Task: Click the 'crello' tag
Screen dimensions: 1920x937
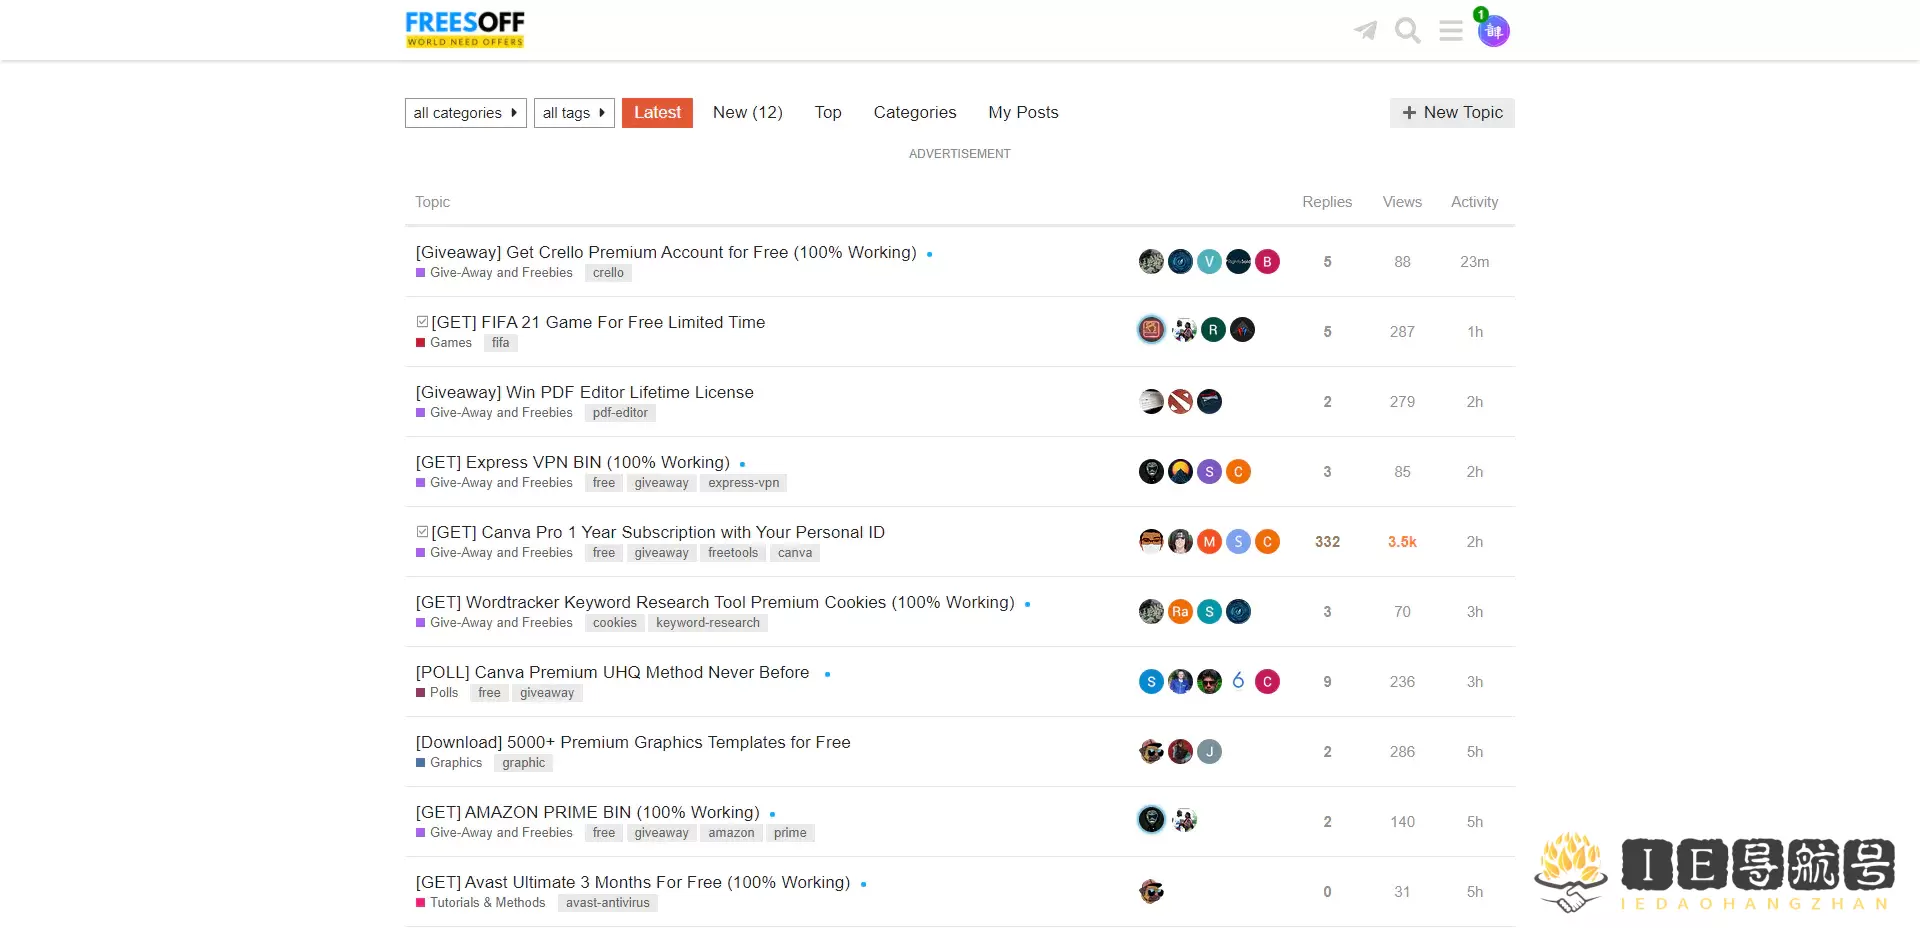Action: coord(608,273)
